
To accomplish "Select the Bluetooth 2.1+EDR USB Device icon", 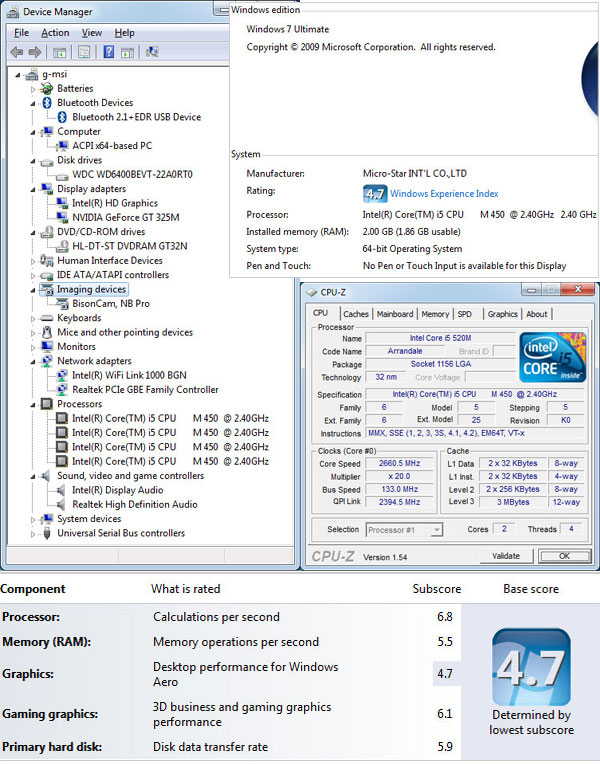I will (x=62, y=117).
